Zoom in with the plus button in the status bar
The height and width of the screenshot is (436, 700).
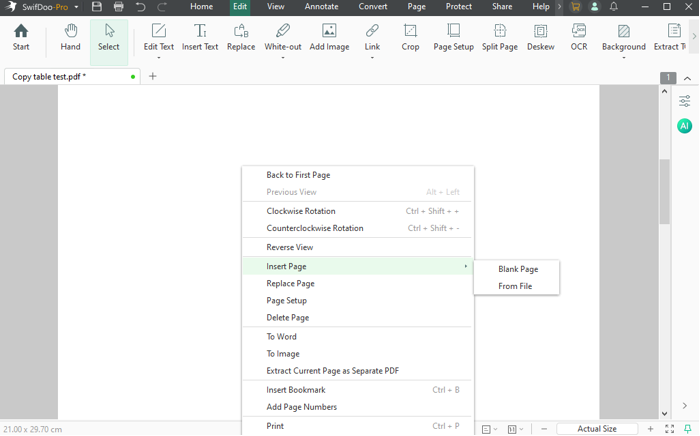tap(650, 429)
